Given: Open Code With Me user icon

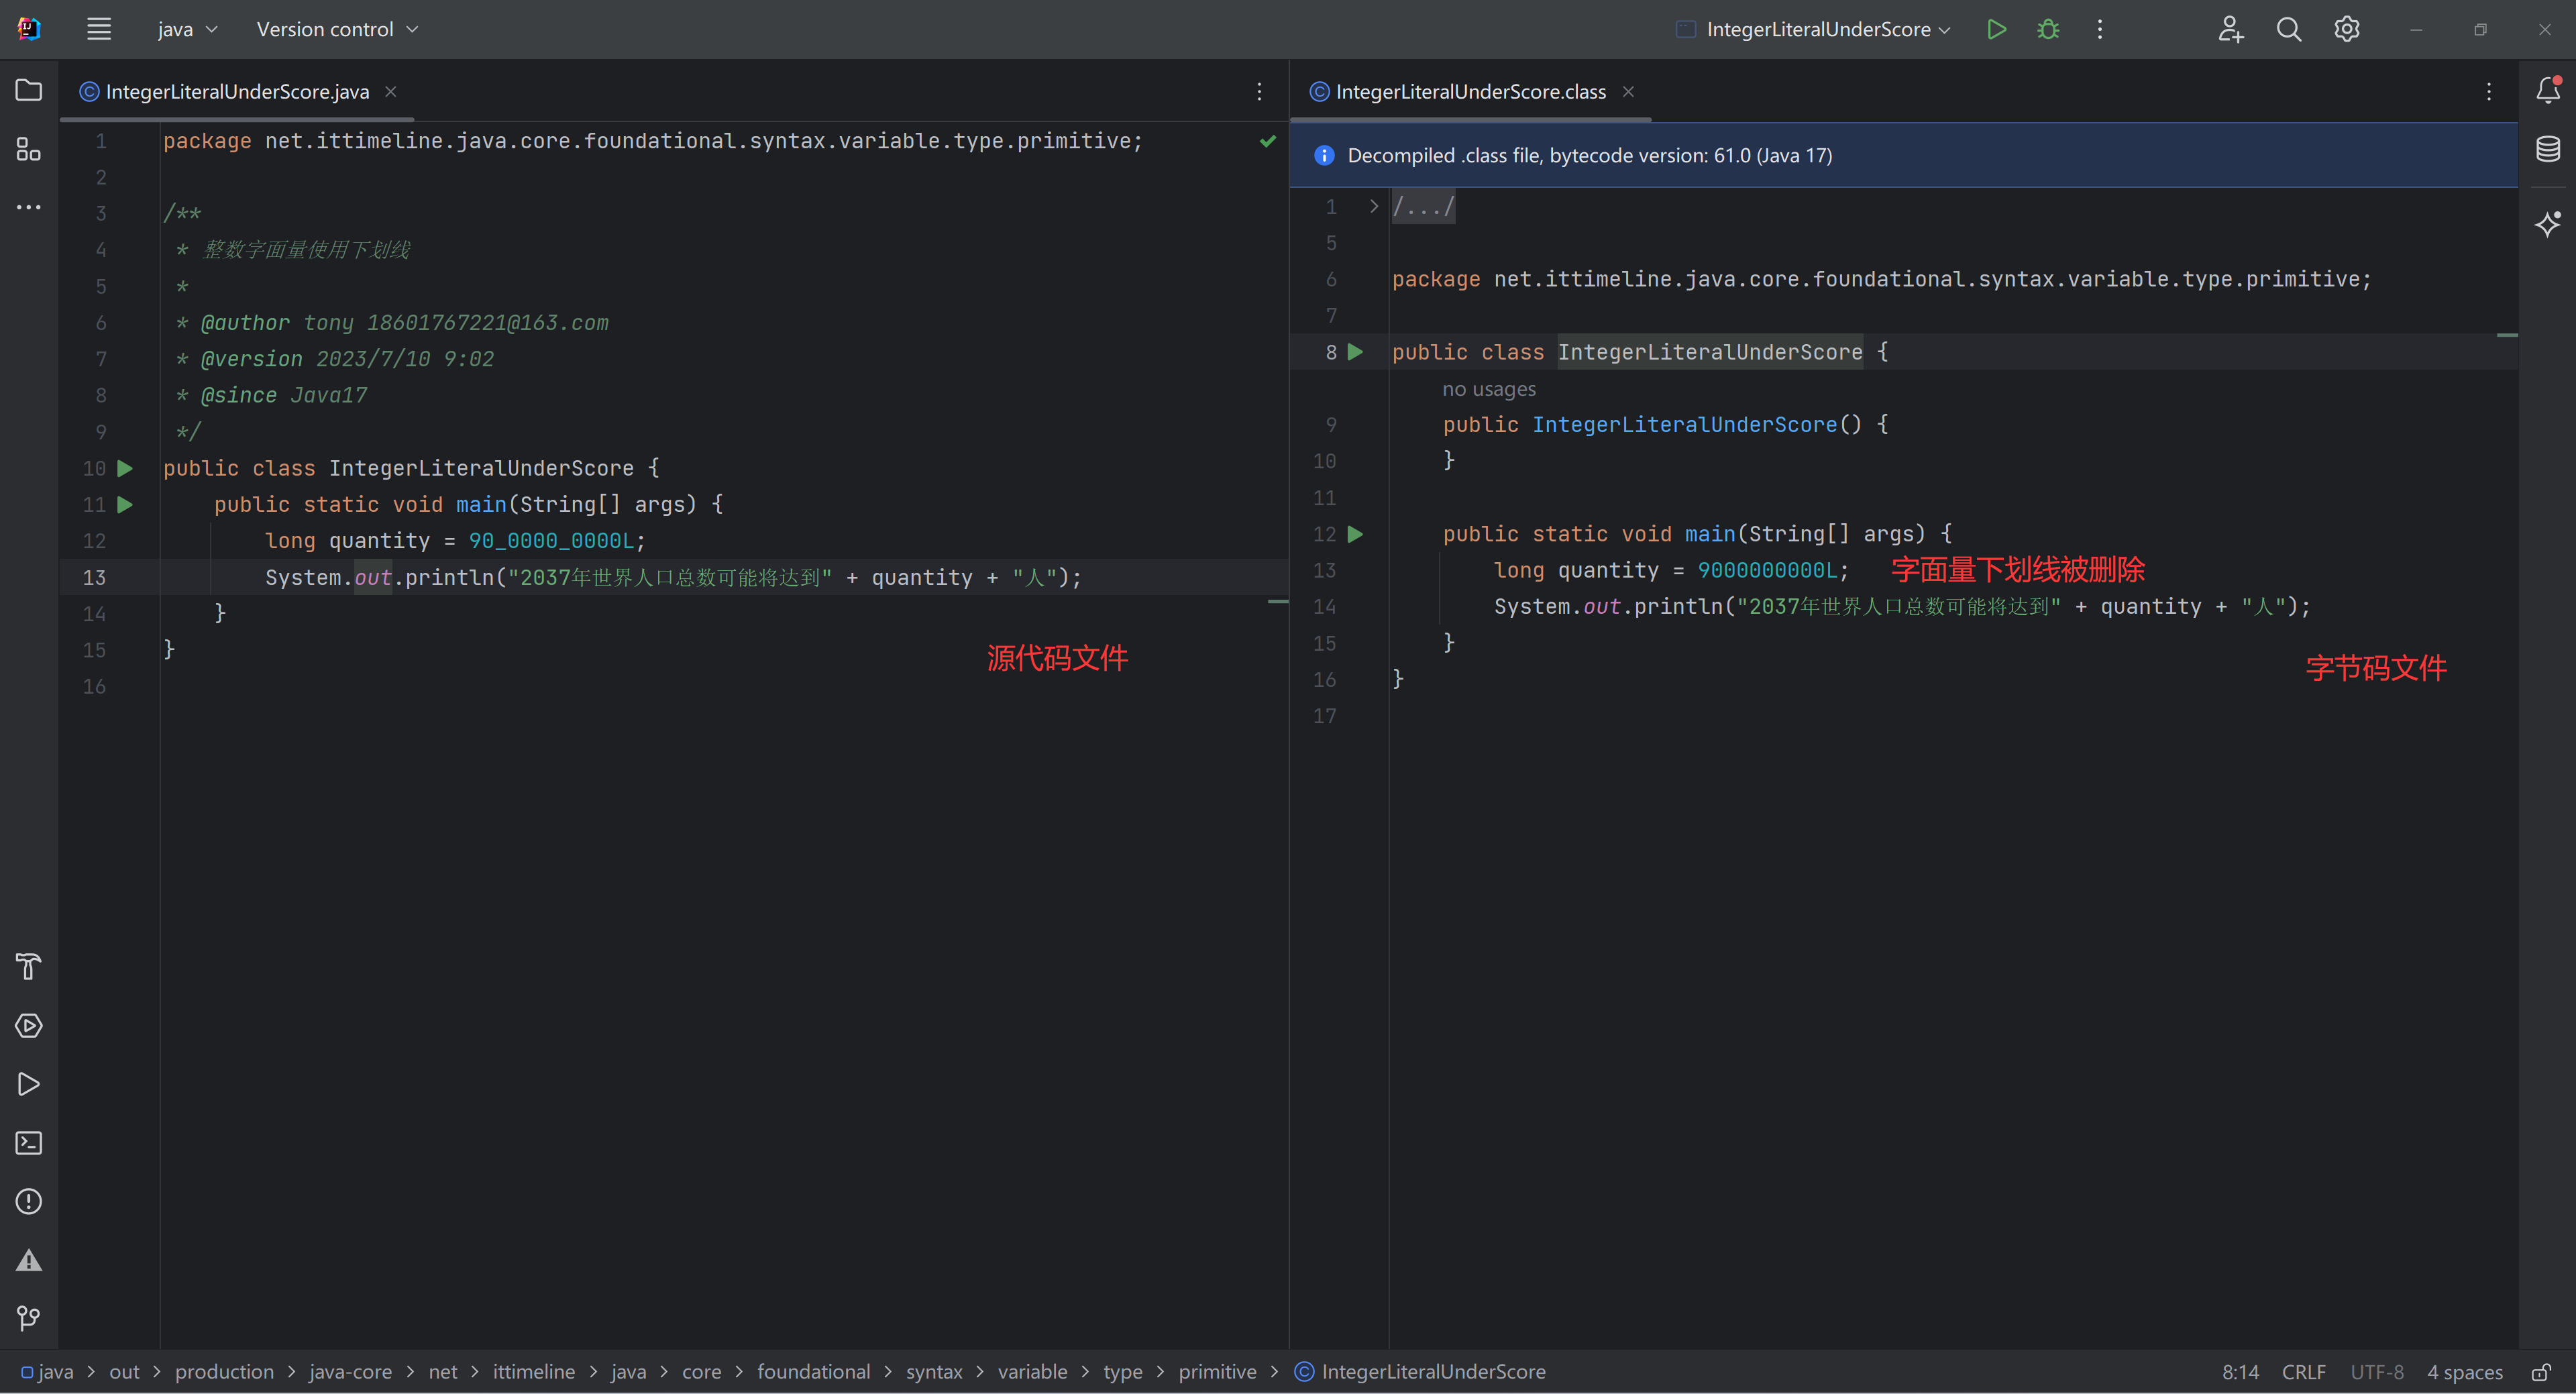Looking at the screenshot, I should click(2230, 29).
